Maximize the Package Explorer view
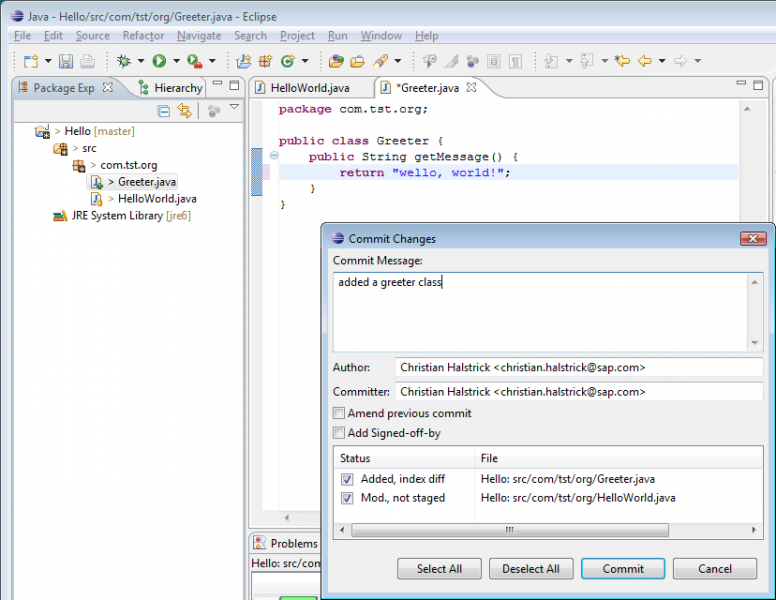 click(x=234, y=85)
